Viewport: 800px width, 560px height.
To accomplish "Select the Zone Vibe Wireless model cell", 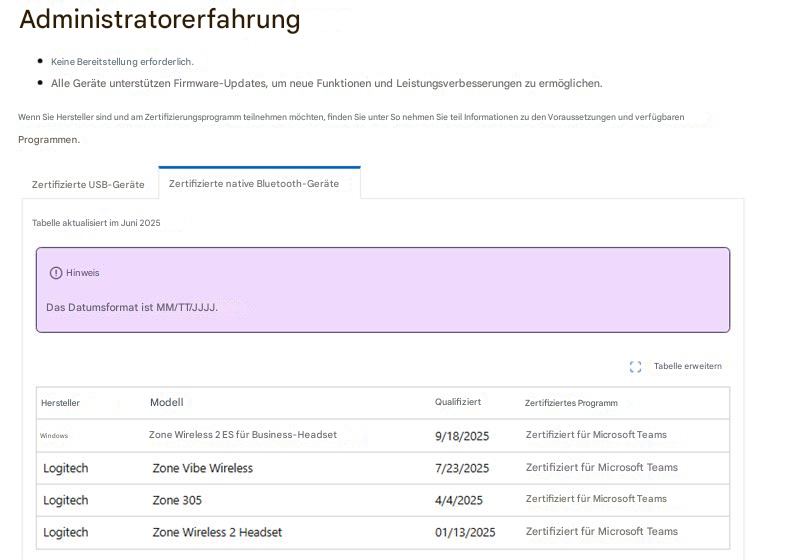I will coord(203,468).
